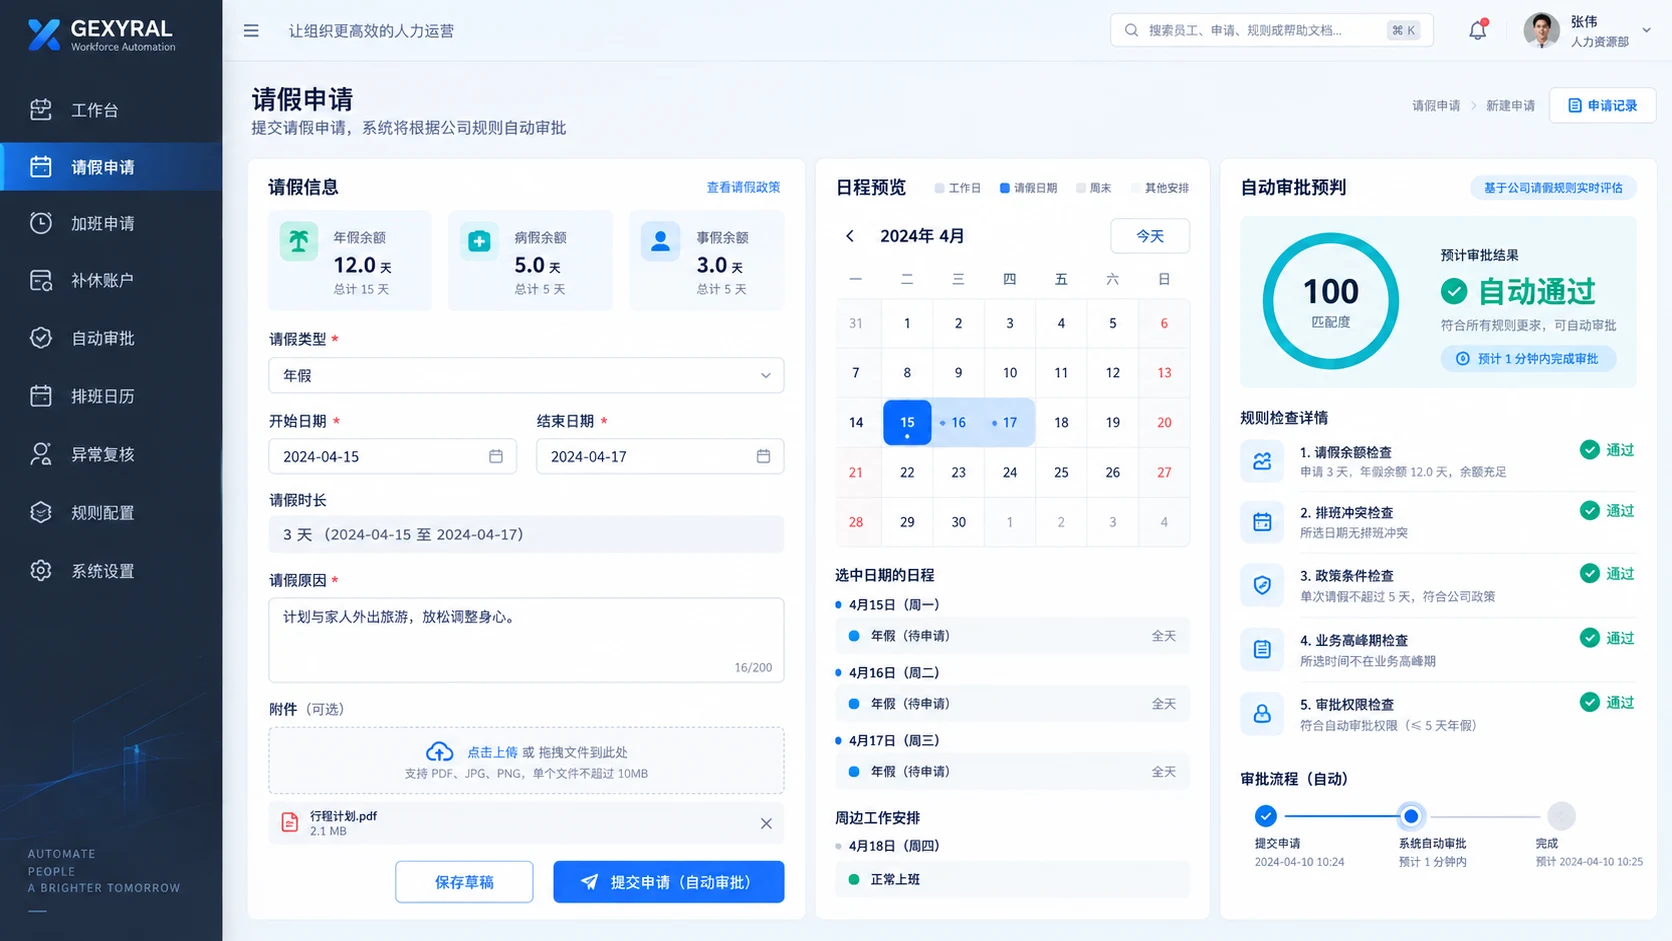This screenshot has width=1672, height=941.
Task: Open the notification bell
Action: click(x=1477, y=30)
